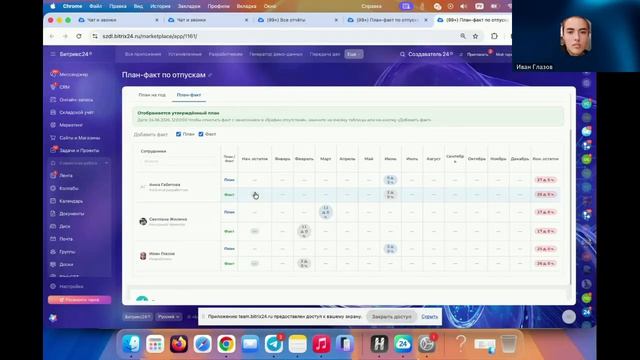Click Иван's Февраль fact vacation chip
This screenshot has height=360, width=640.
pyautogui.click(x=304, y=264)
